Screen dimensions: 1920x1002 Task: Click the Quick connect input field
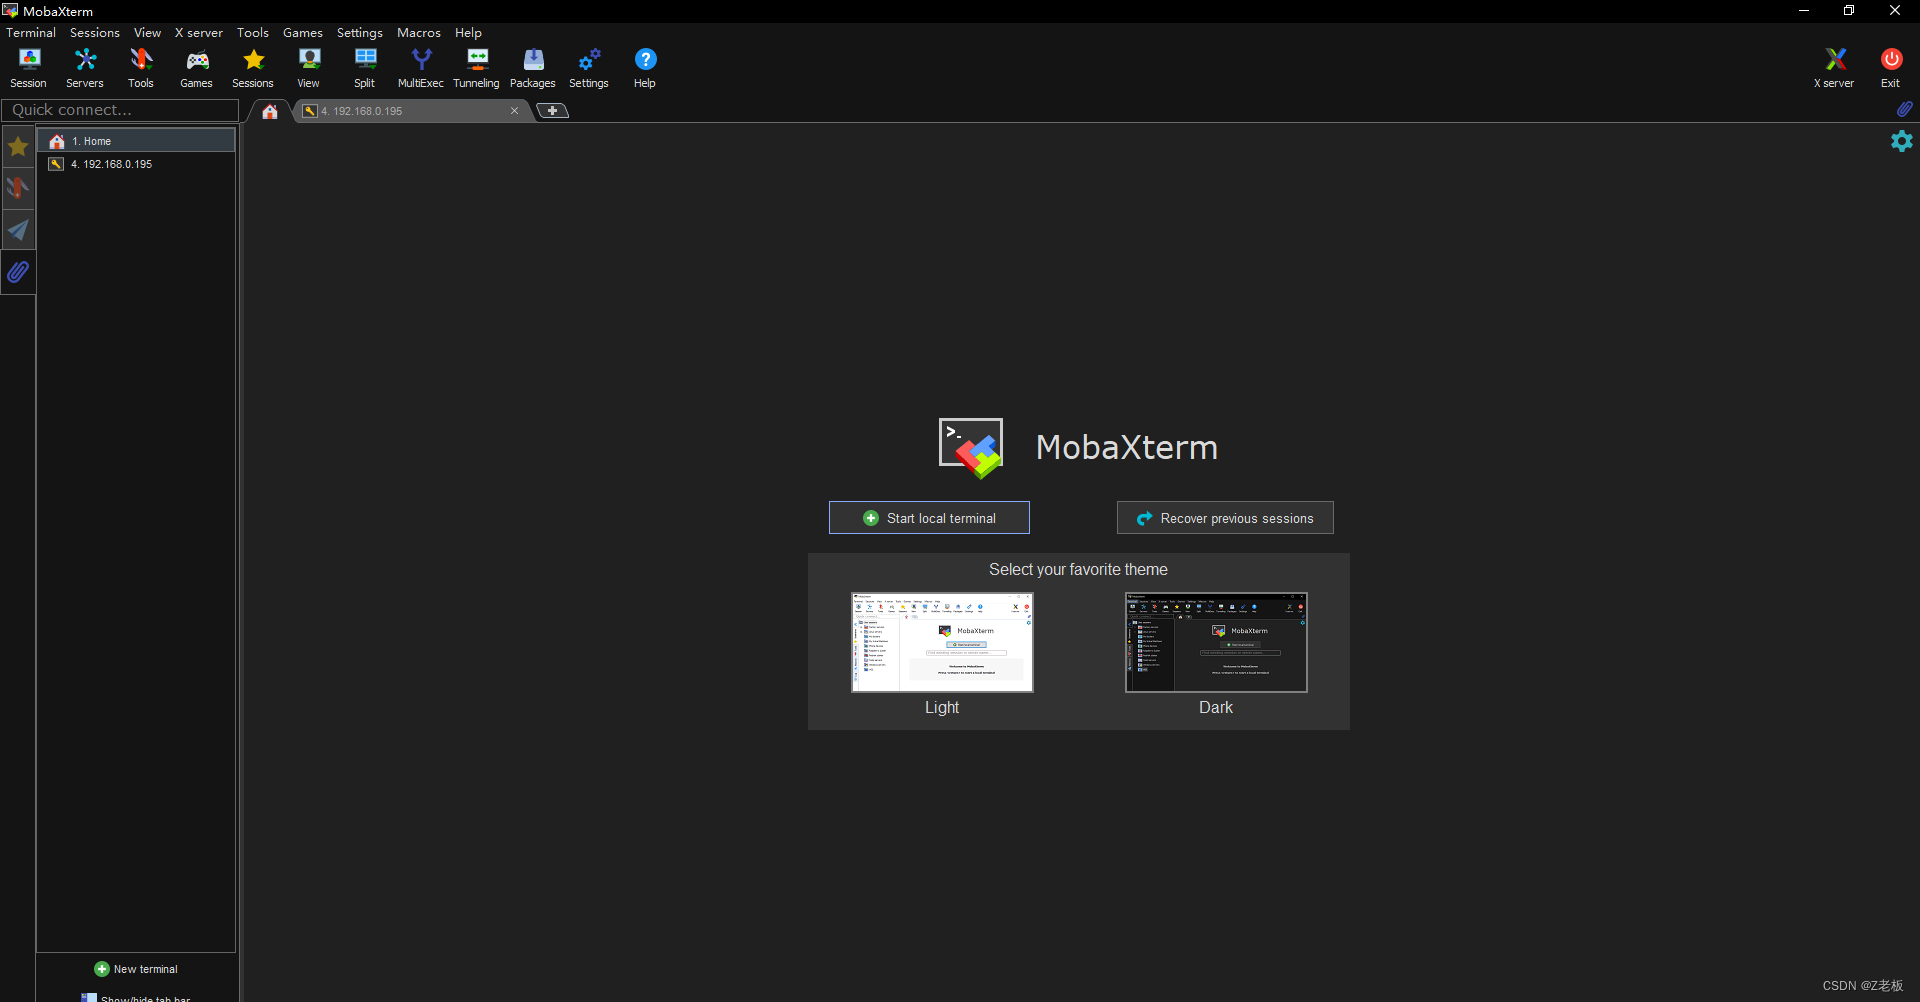click(x=120, y=110)
